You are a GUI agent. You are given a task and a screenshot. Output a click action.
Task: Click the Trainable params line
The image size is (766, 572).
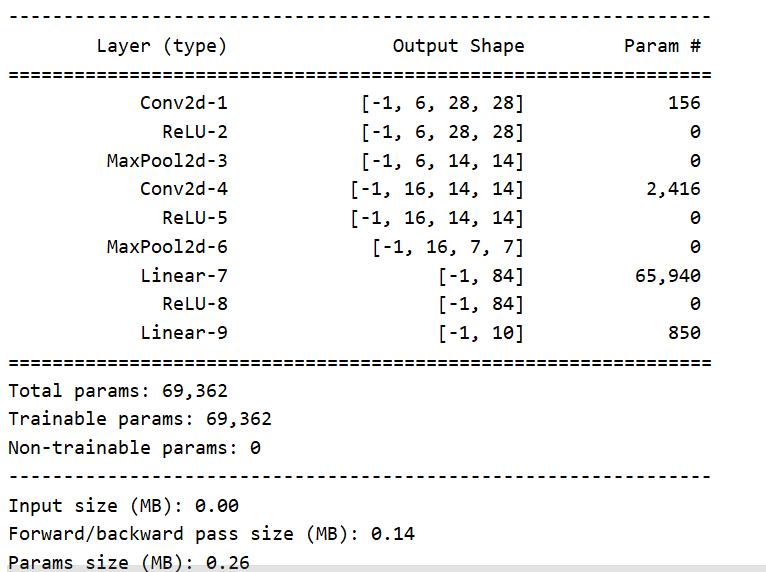point(140,419)
